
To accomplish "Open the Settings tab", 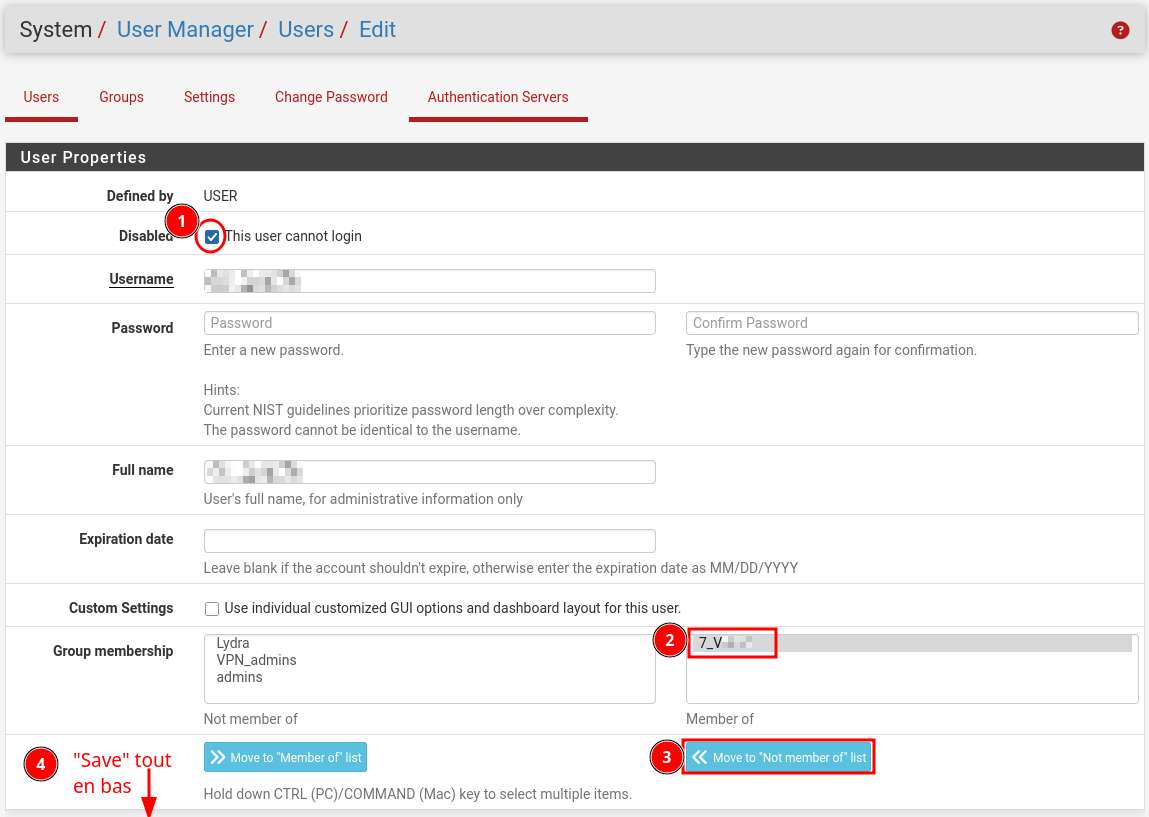I will point(209,97).
